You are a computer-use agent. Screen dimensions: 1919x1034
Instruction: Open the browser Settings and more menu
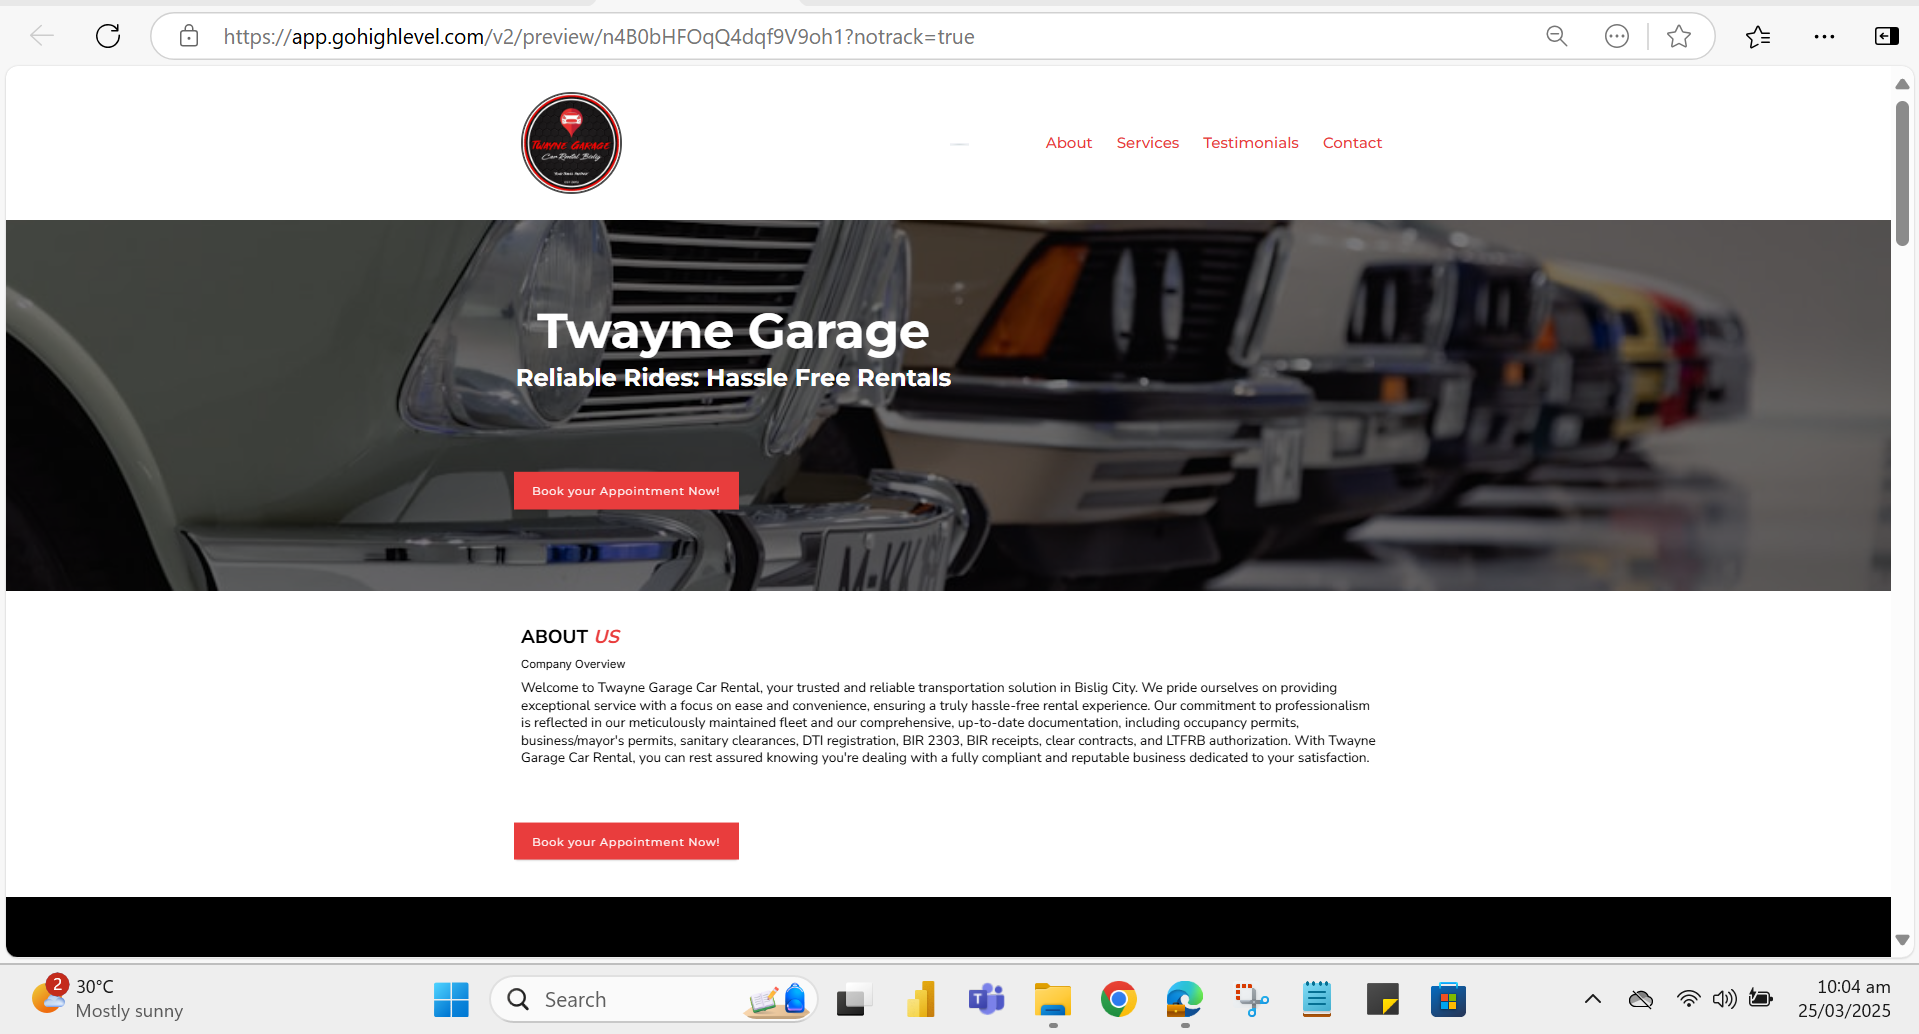click(1824, 37)
